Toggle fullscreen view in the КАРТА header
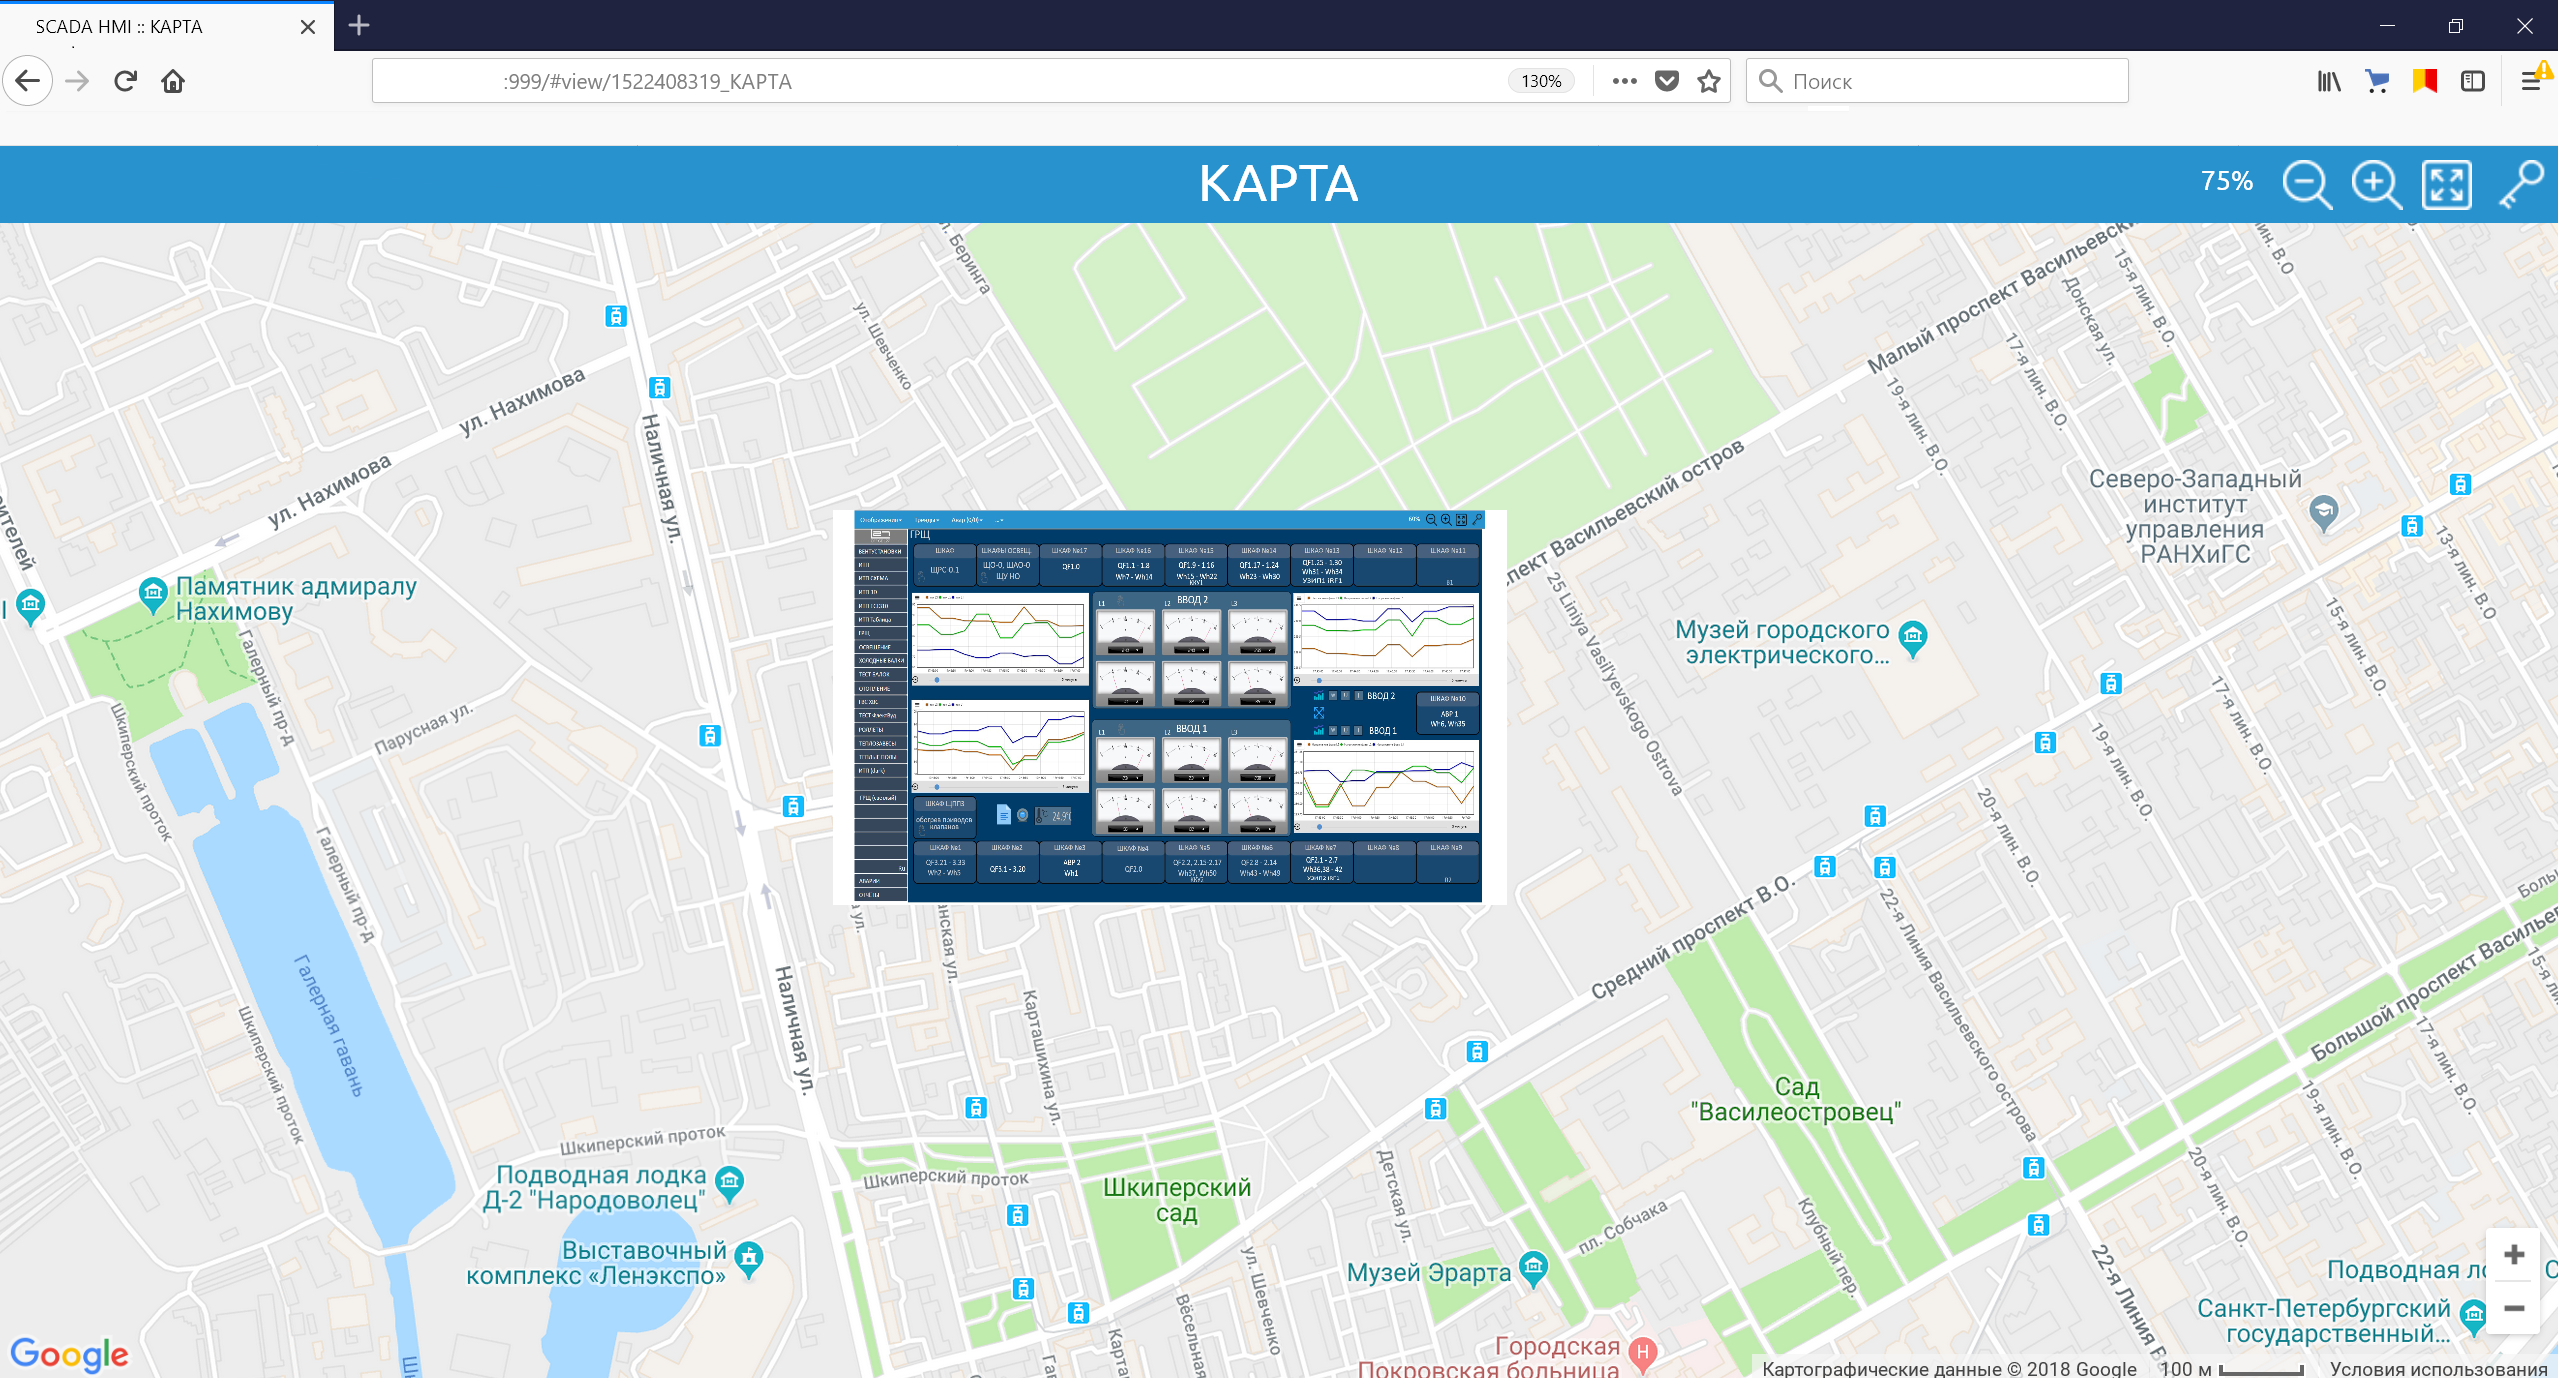This screenshot has height=1378, width=2562. pos(2446,184)
